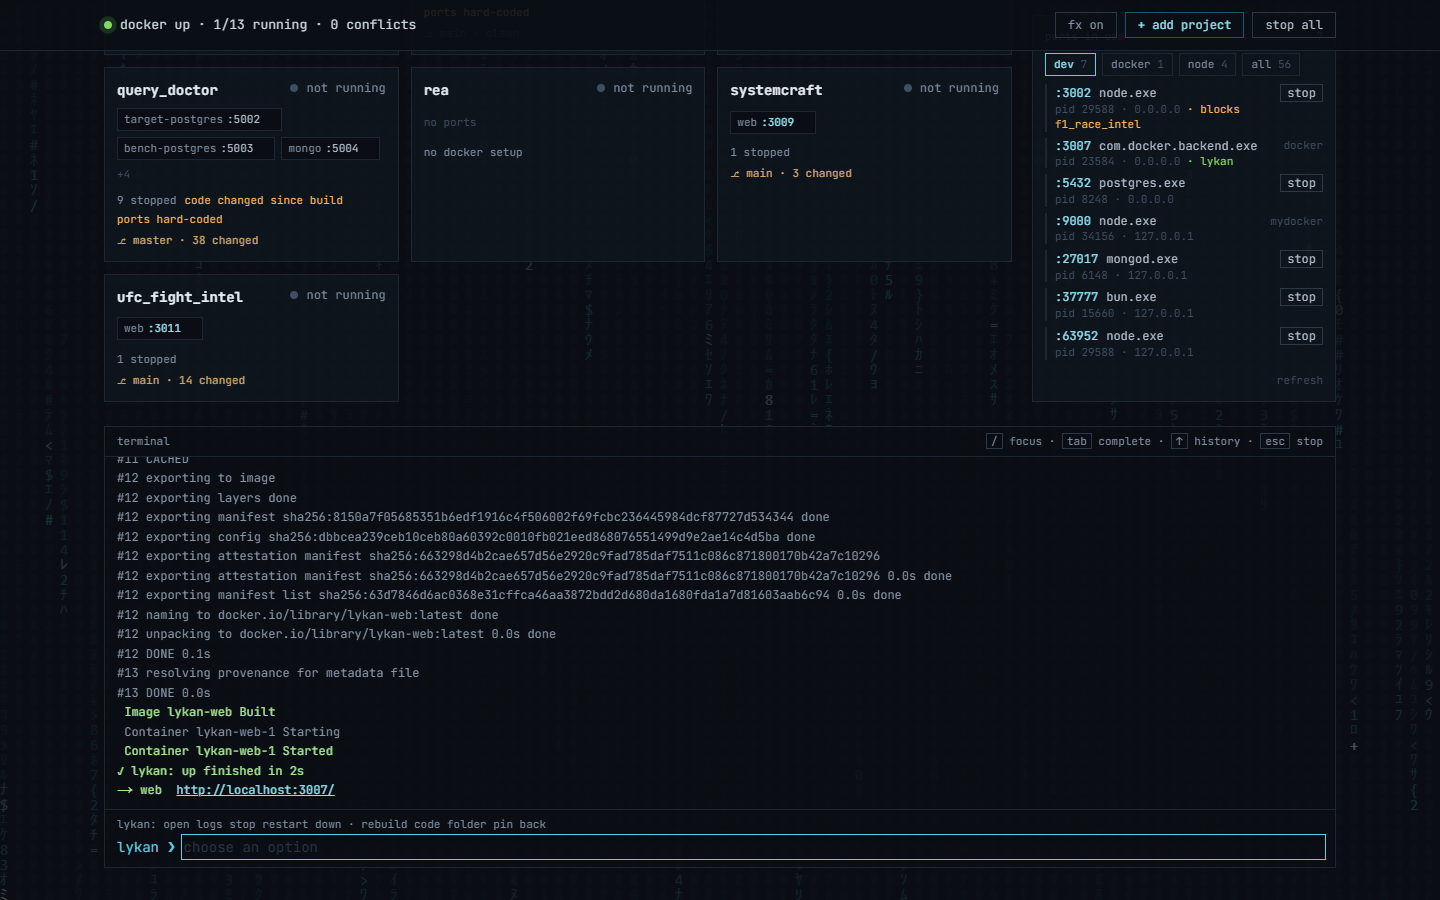Stop node.exe on port 63952
Screen dimensions: 1440x900
pos(1301,336)
